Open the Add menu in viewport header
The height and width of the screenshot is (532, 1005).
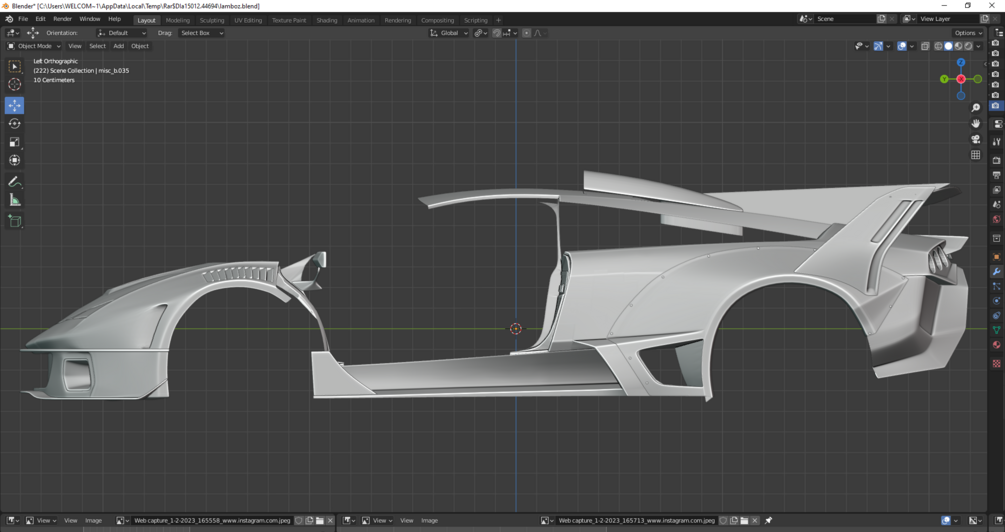pos(118,46)
